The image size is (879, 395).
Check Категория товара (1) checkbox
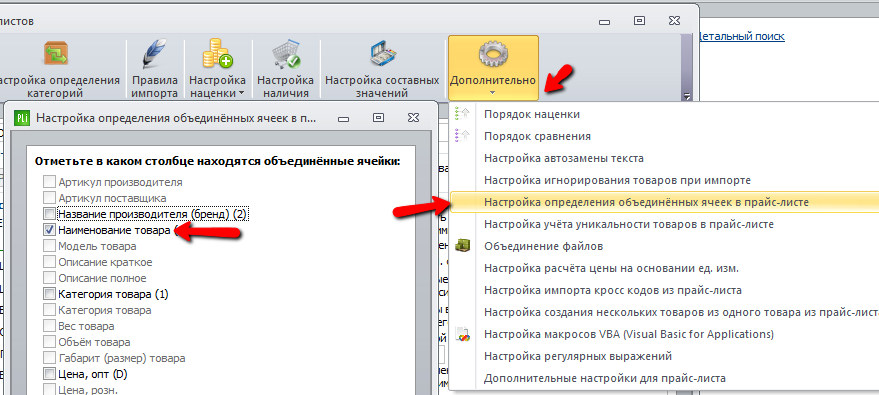click(x=50, y=294)
